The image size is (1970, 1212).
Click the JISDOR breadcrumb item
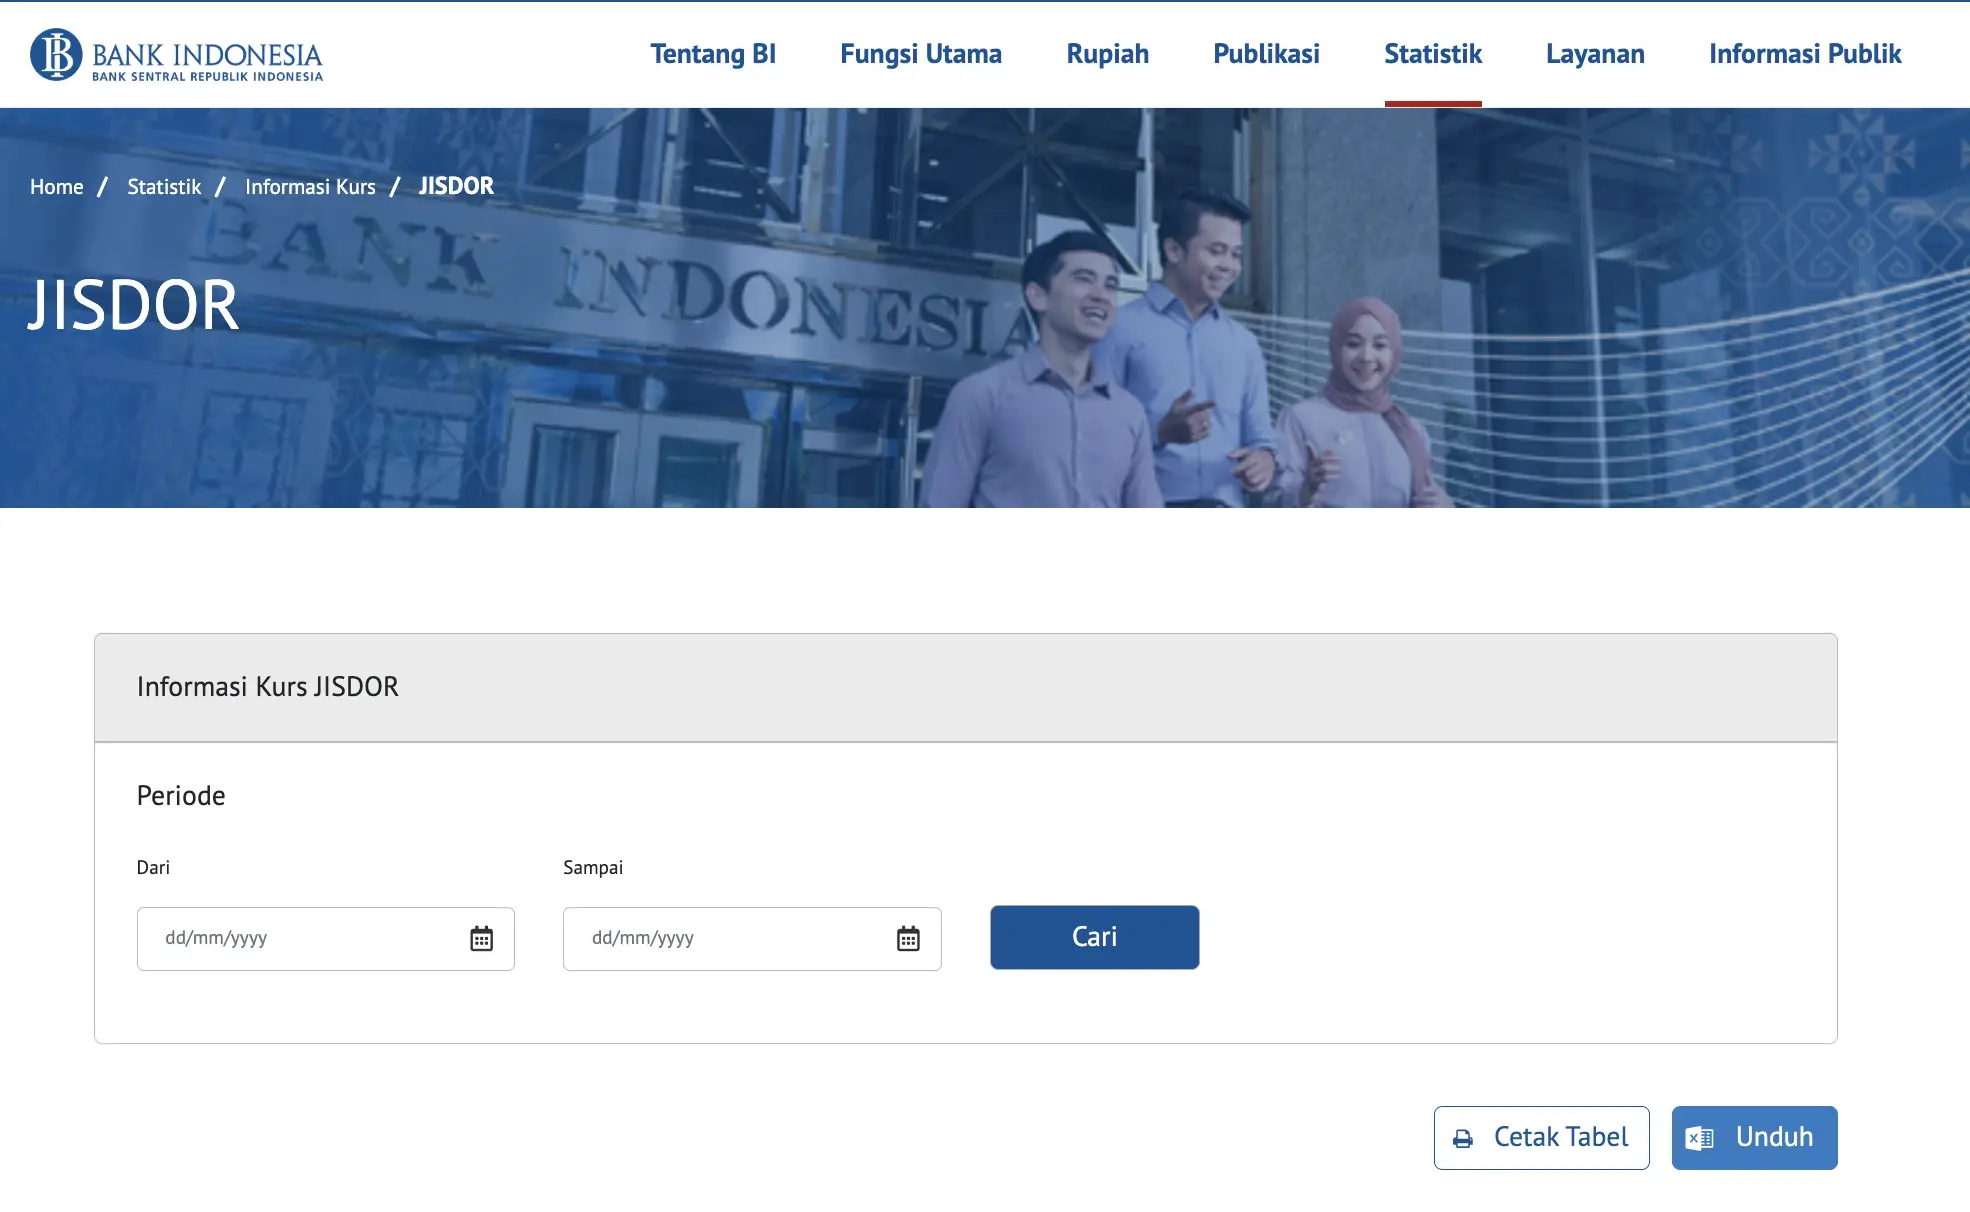pos(456,186)
